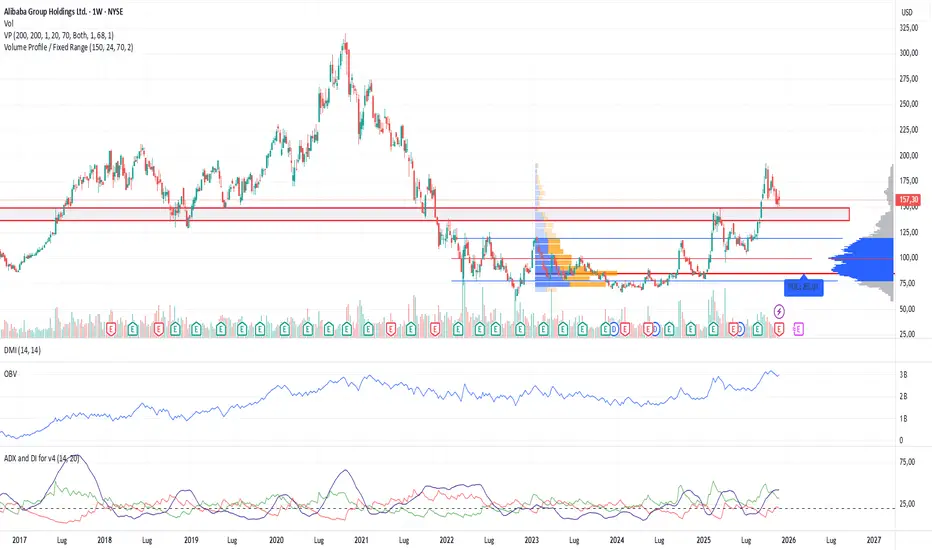
Task: Click the leftmost red earnings E marker
Action: [x=111, y=328]
